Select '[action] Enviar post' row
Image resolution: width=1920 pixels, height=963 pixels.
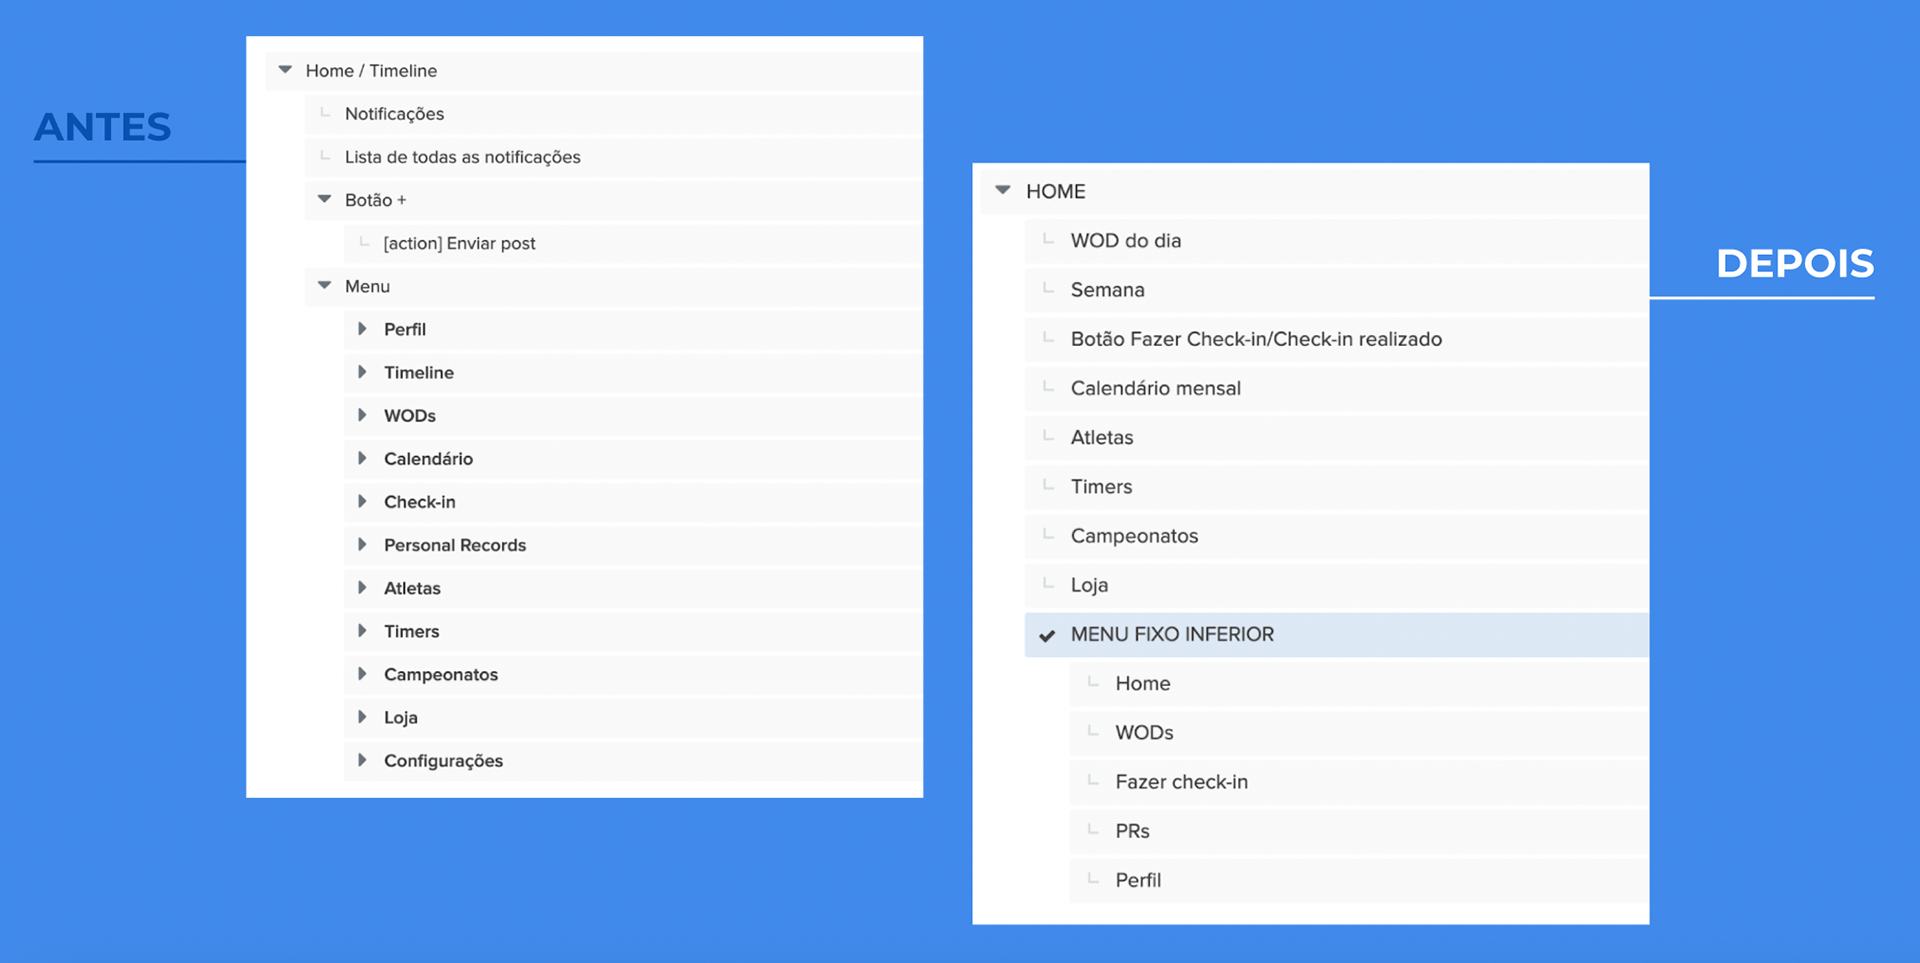coord(633,243)
